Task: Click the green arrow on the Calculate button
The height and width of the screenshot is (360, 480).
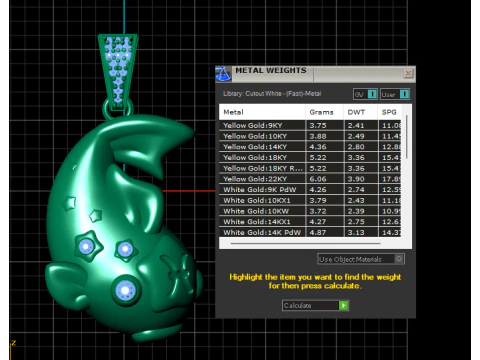Action: 343,305
